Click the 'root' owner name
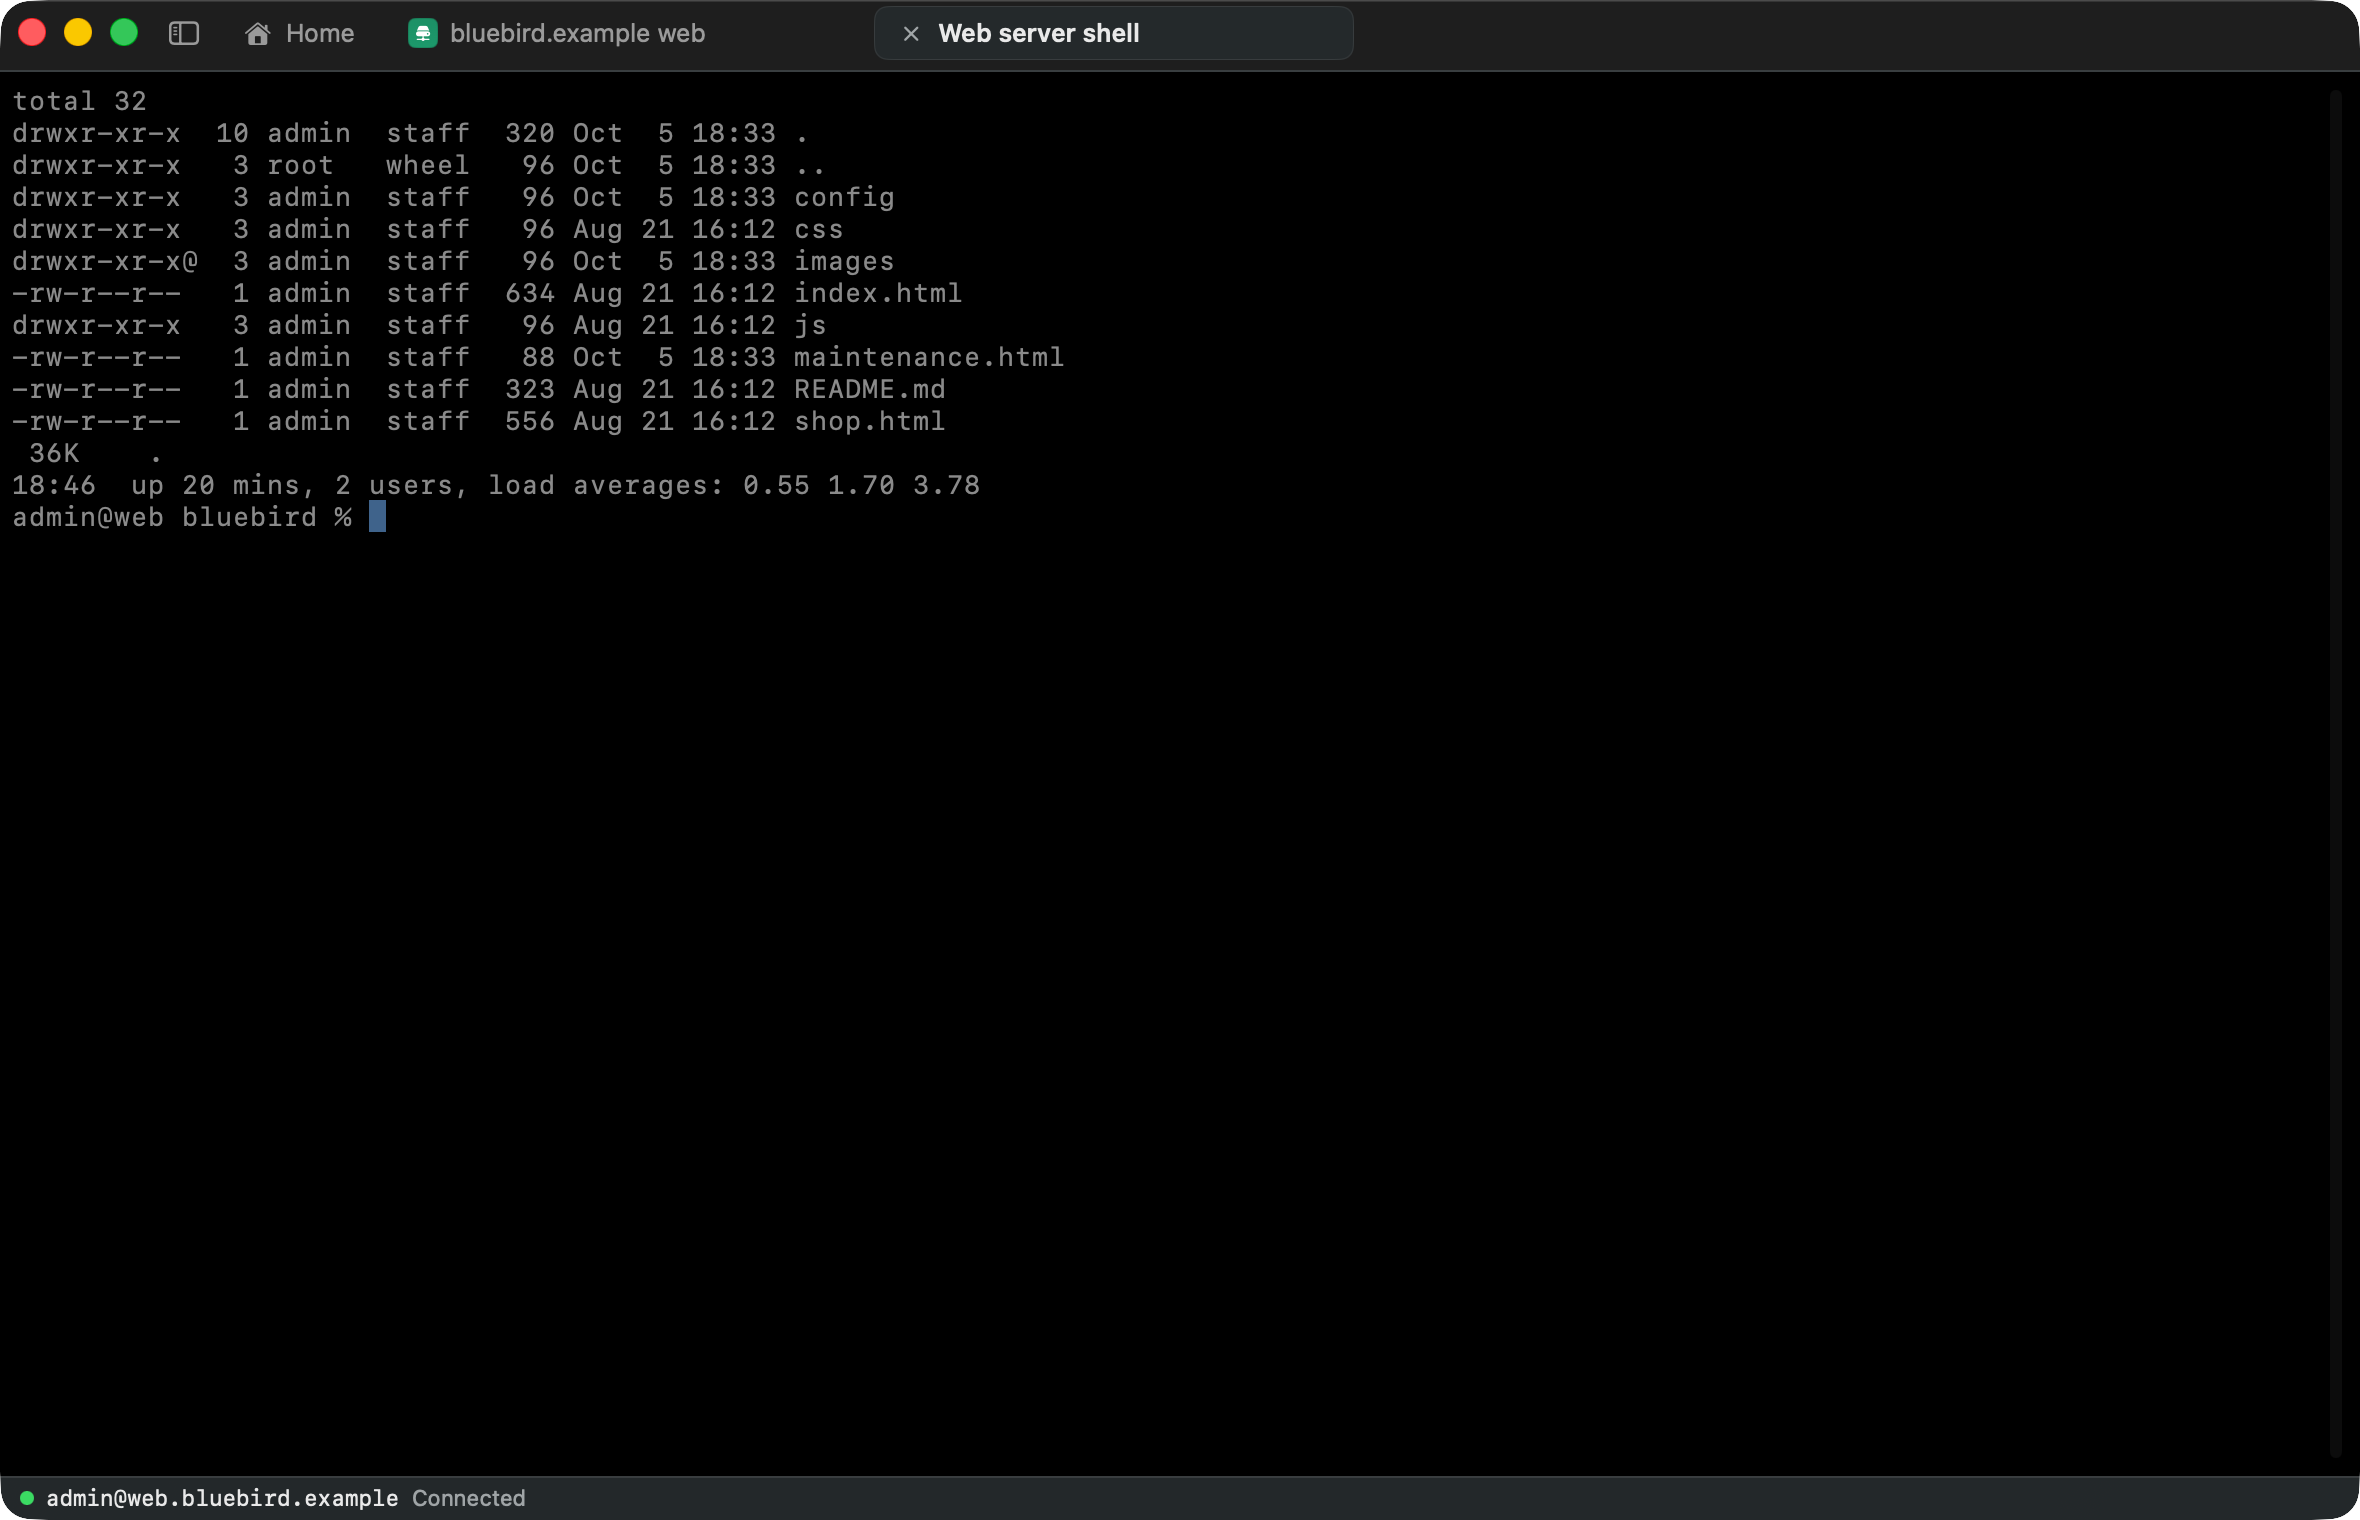Image resolution: width=2360 pixels, height=1520 pixels. tap(300, 165)
